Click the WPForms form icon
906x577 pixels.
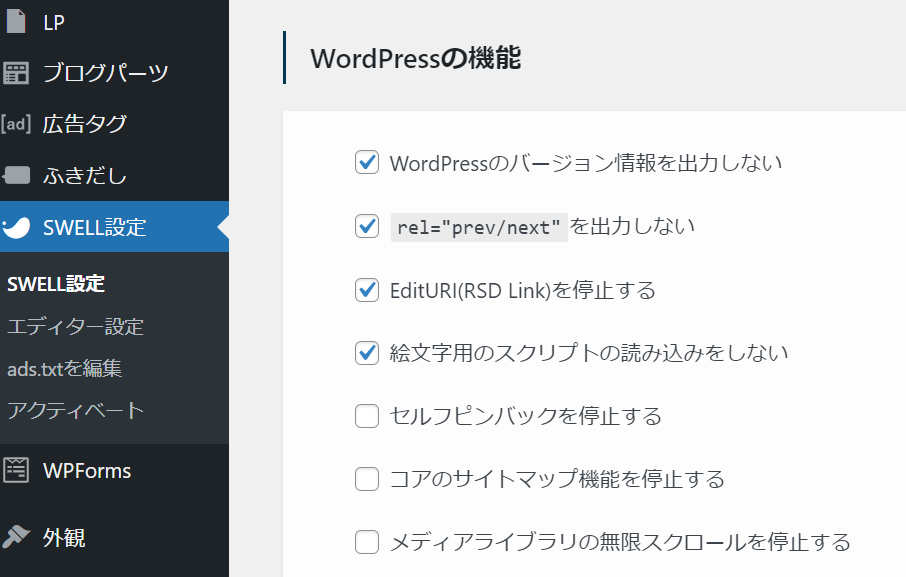coord(16,470)
